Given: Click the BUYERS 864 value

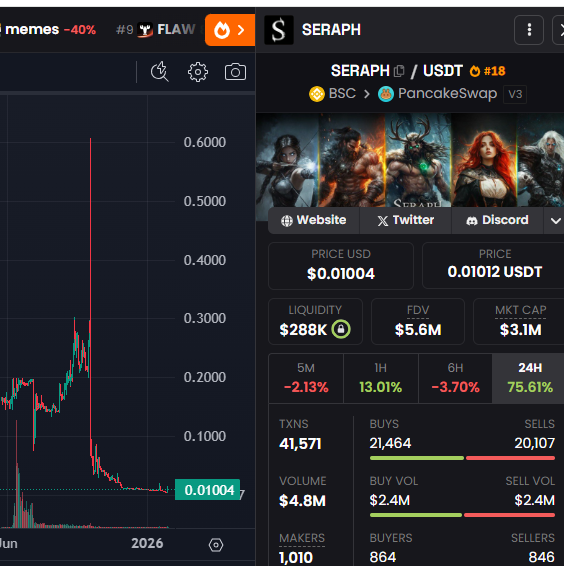Looking at the screenshot, I should pos(383,557).
